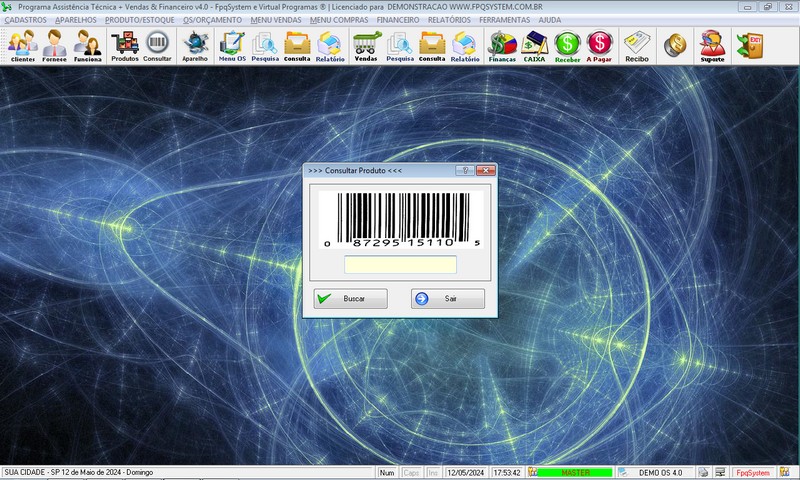Open the Aparelho toolbar icon
The width and height of the screenshot is (800, 480).
click(195, 45)
